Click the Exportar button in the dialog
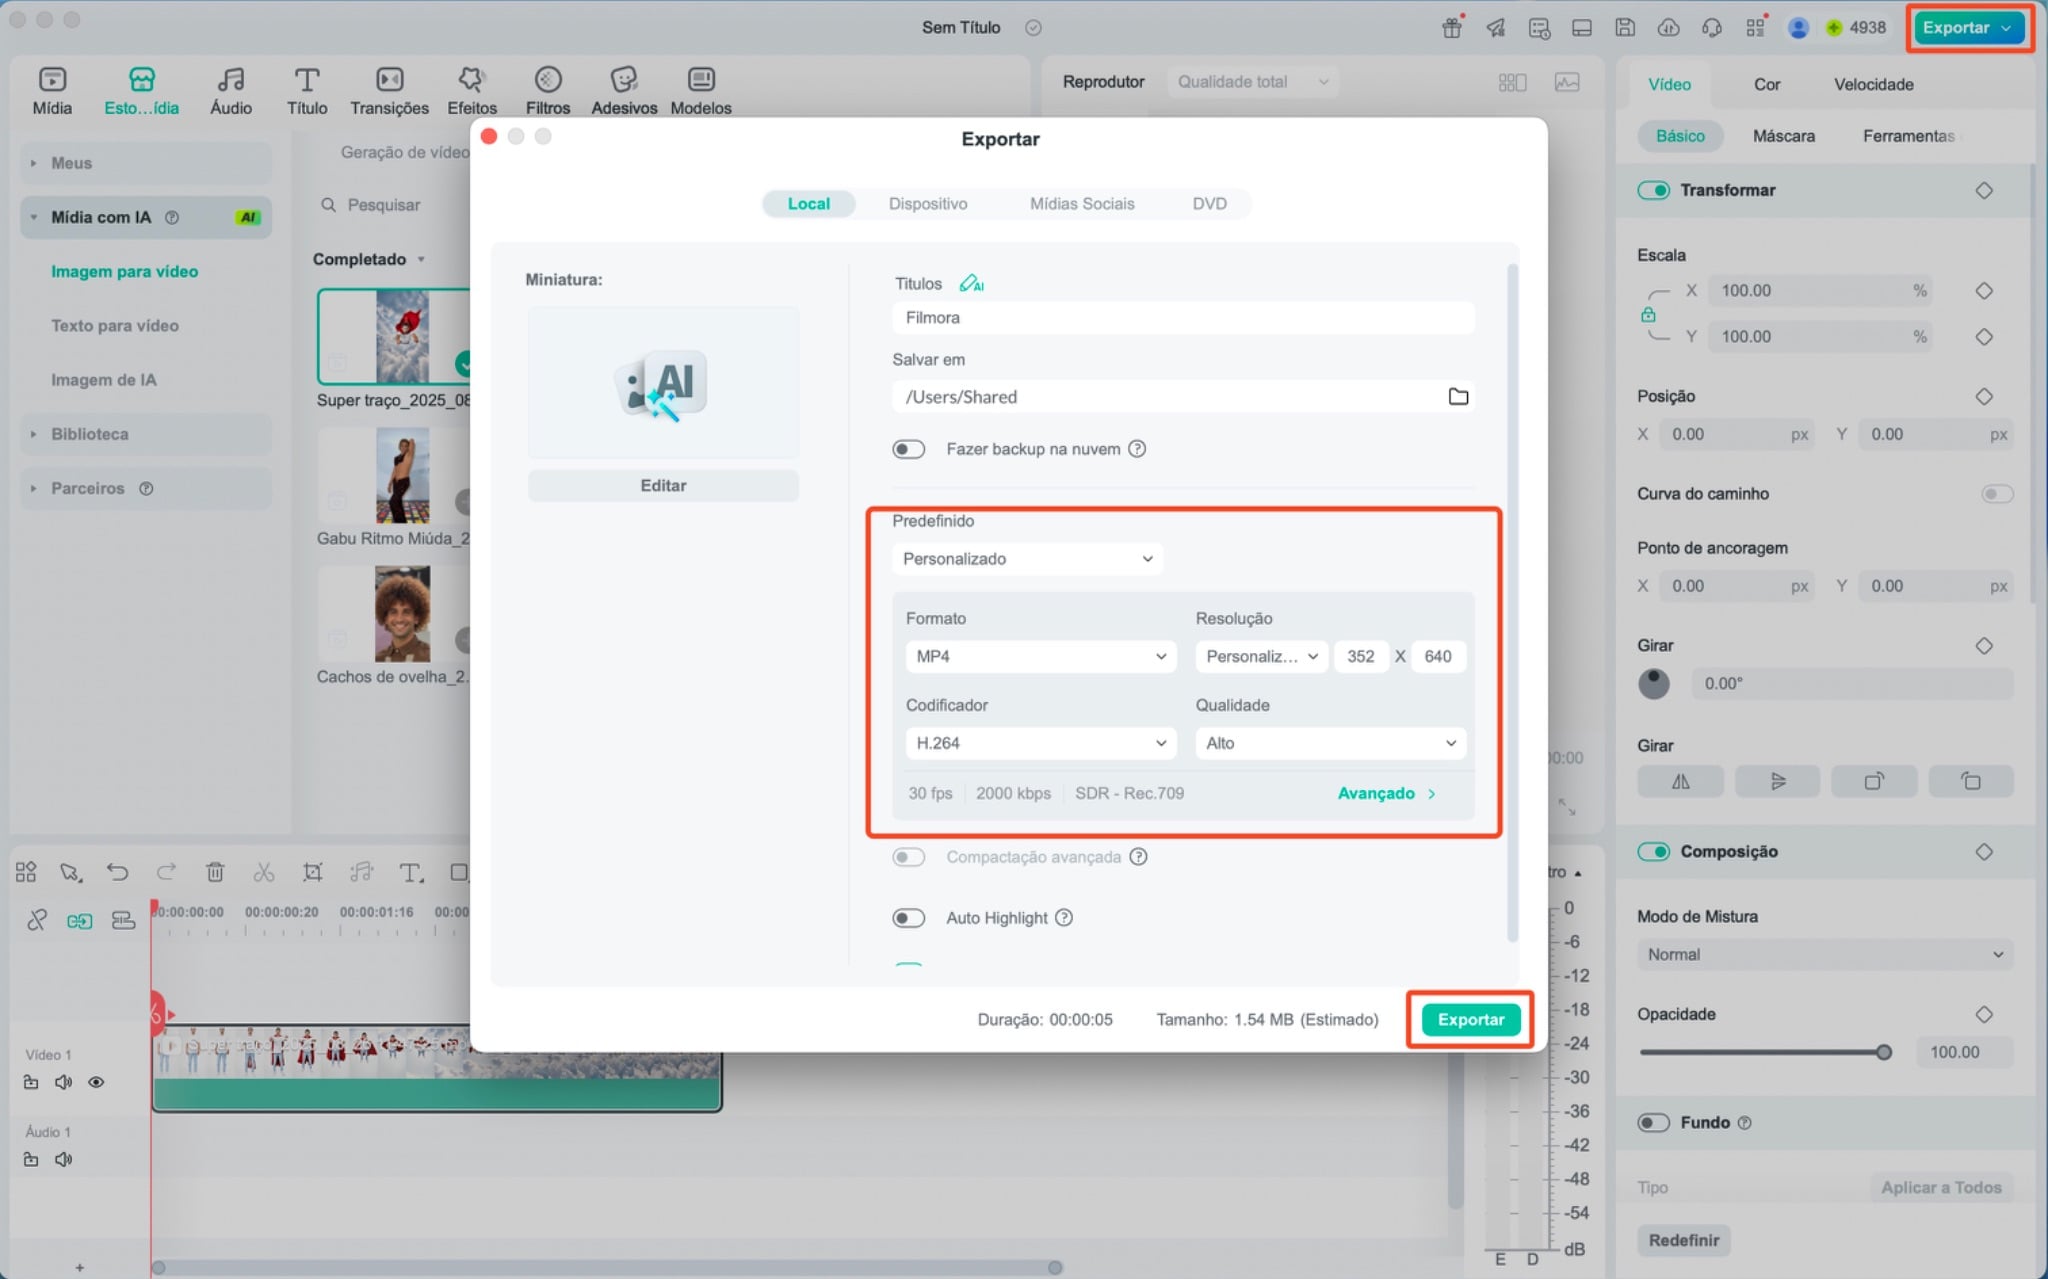The image size is (2048, 1279). click(x=1470, y=1019)
